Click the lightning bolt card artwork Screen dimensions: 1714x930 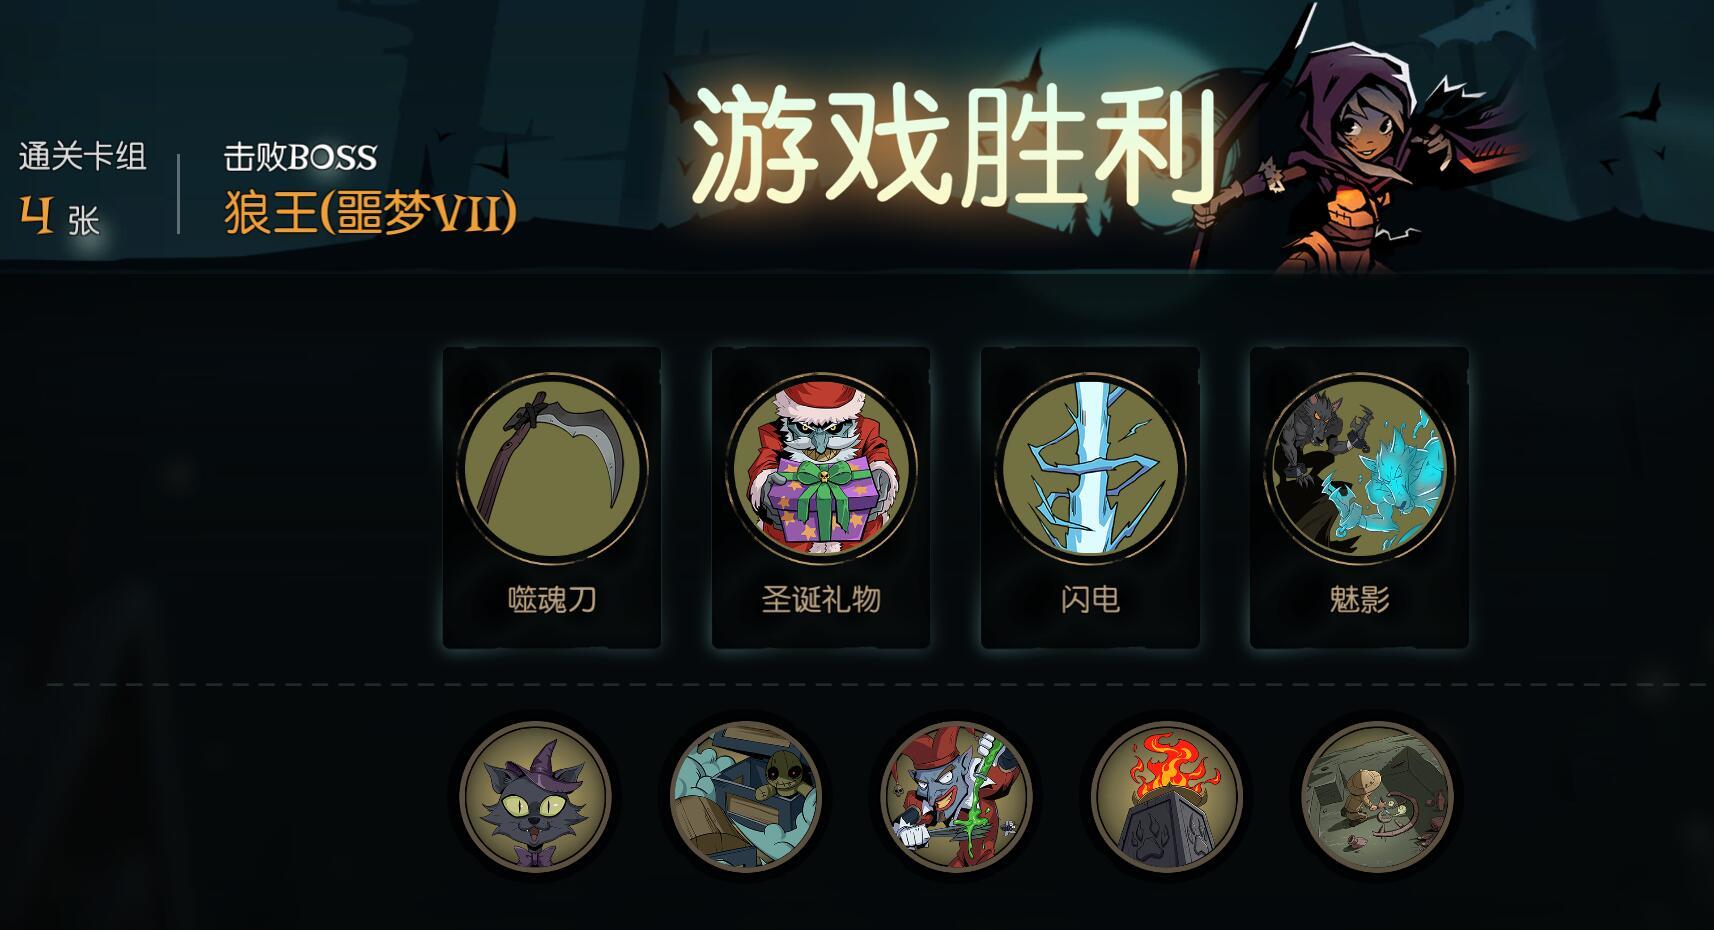click(1090, 468)
